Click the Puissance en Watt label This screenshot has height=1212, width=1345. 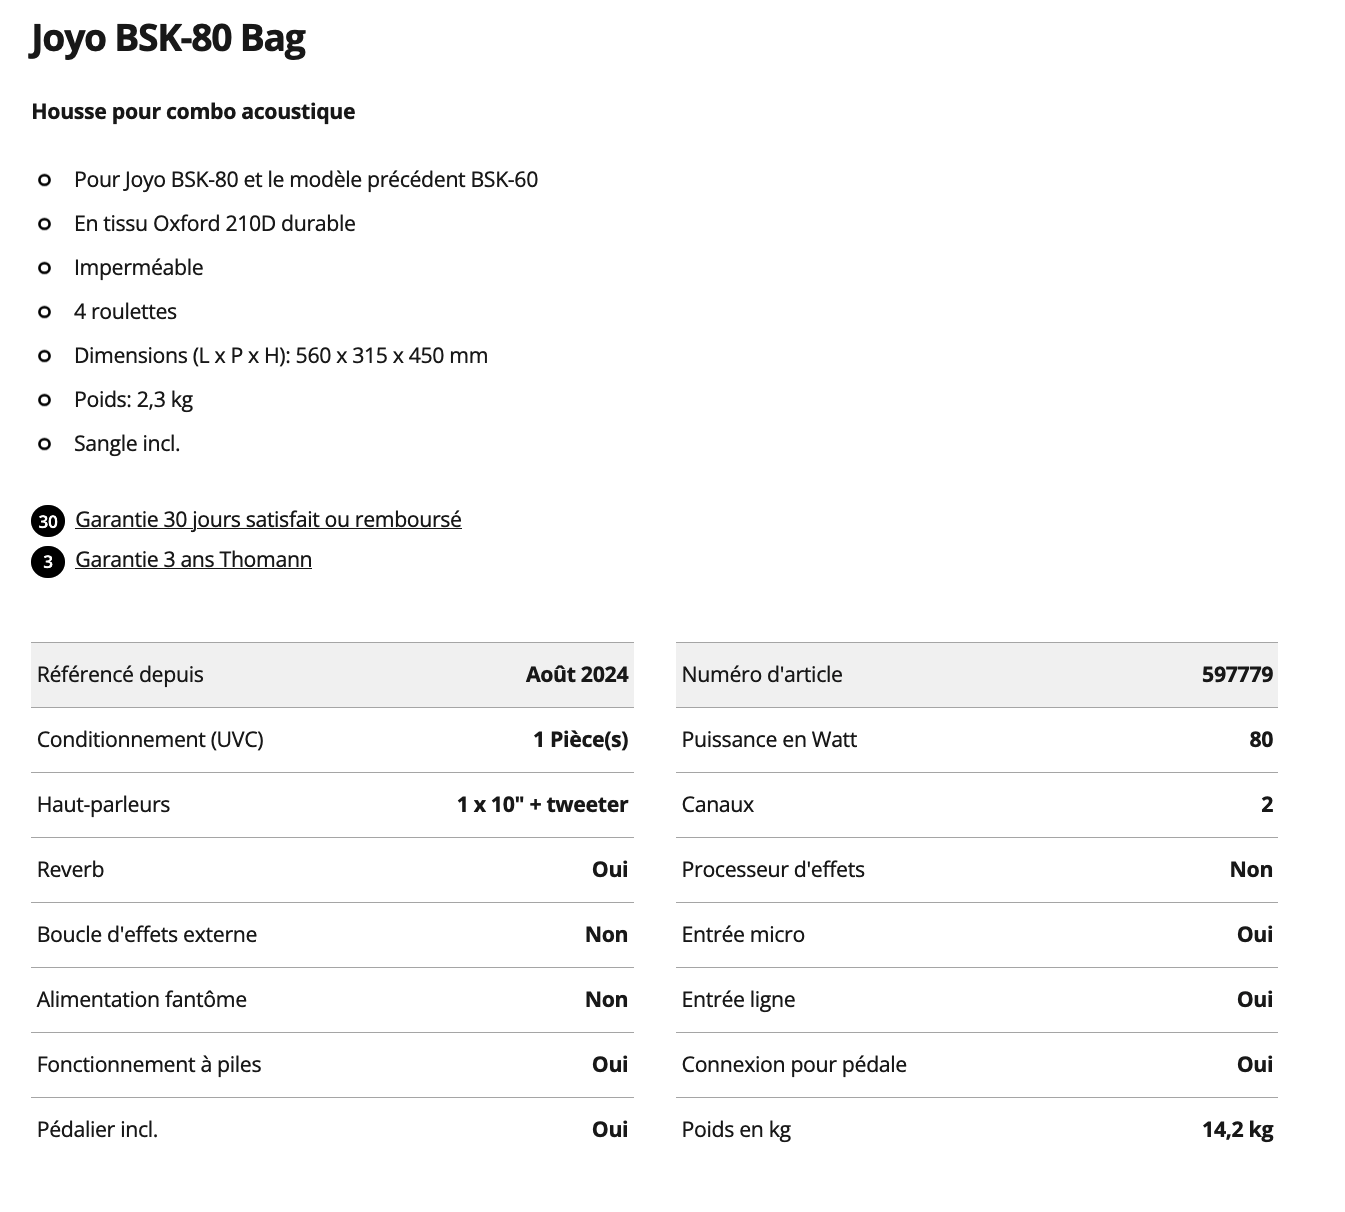pyautogui.click(x=769, y=740)
